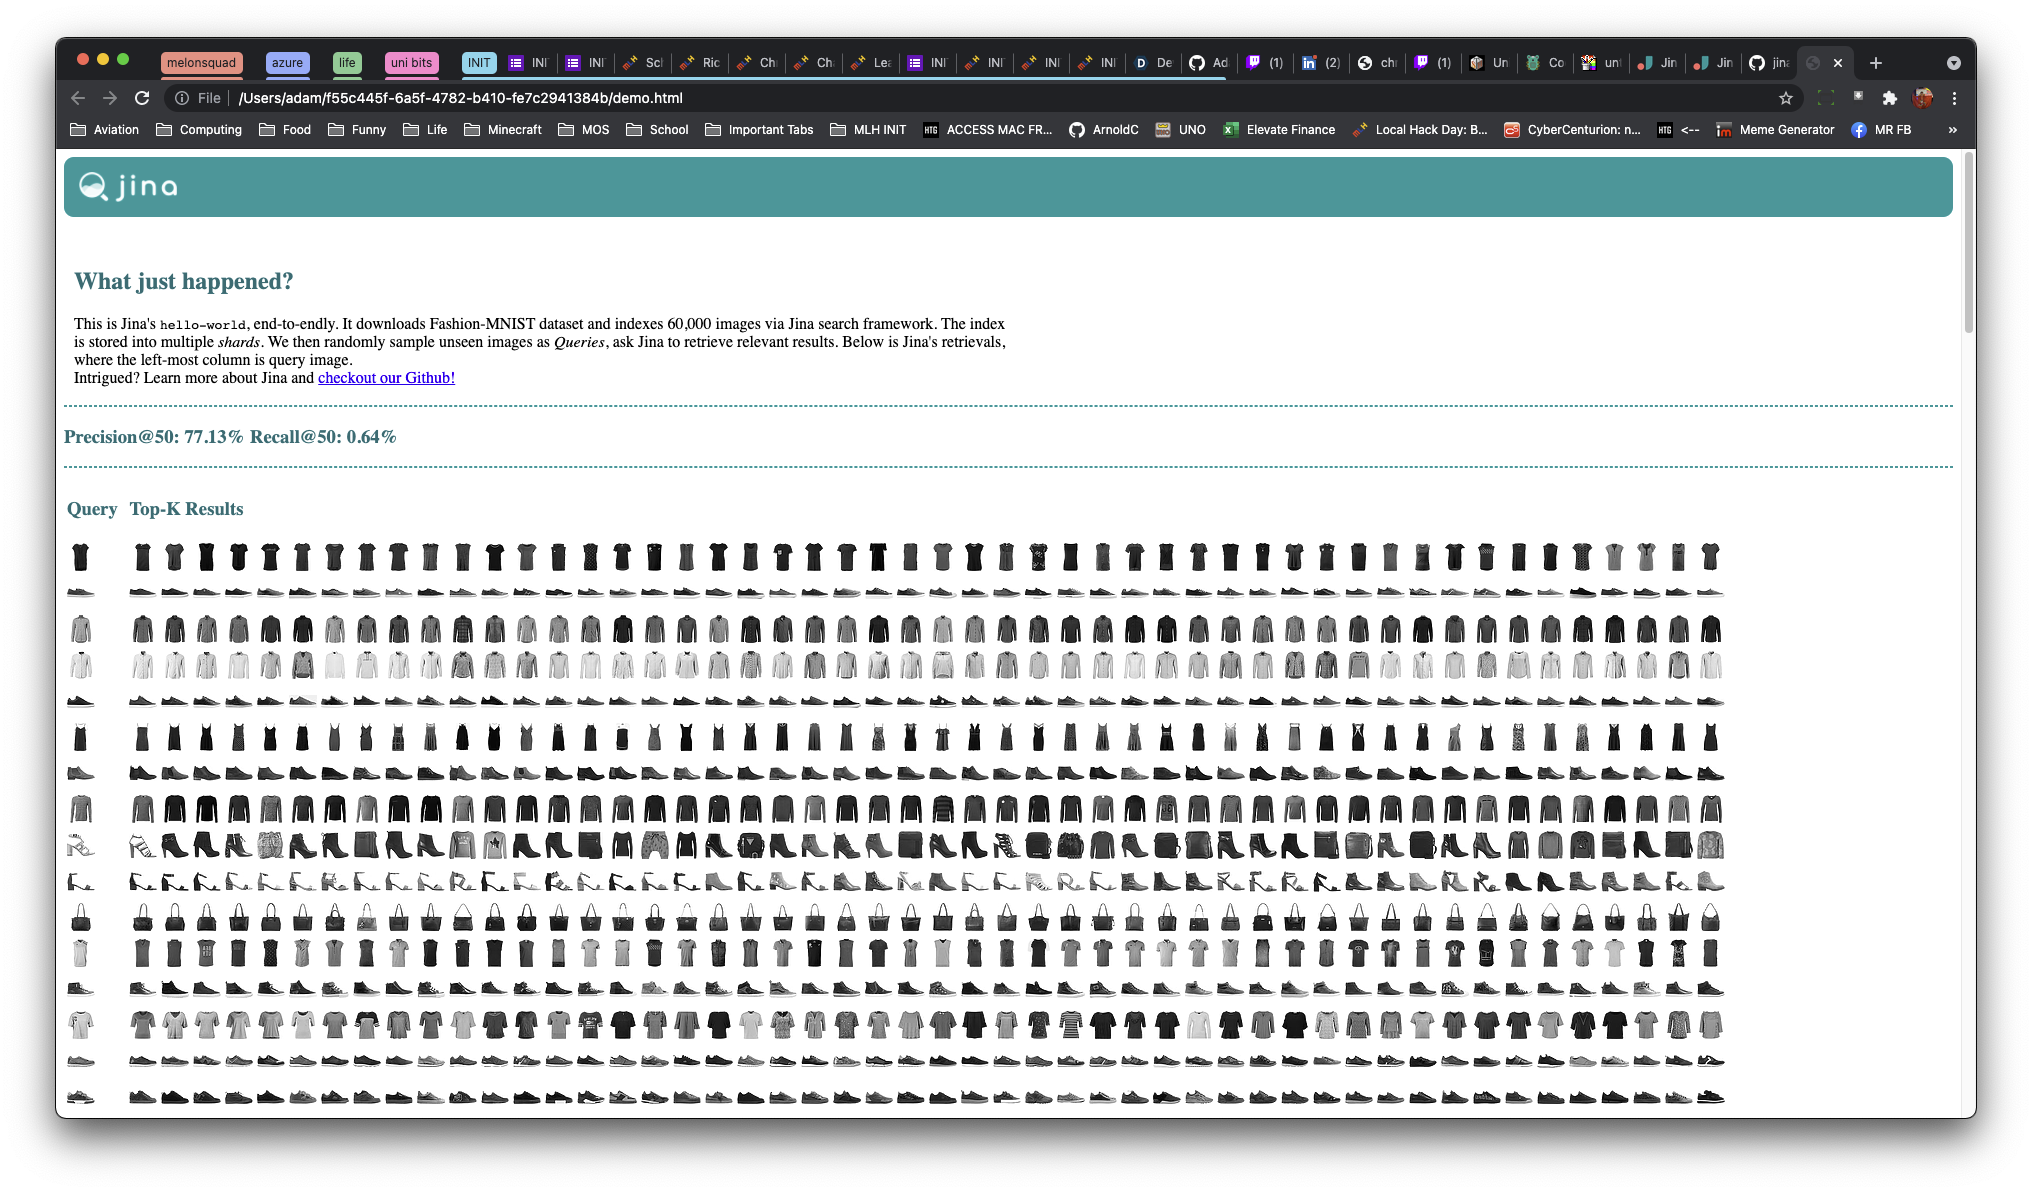Select the INIT tab group label
This screenshot has height=1192, width=2032.
coord(479,63)
